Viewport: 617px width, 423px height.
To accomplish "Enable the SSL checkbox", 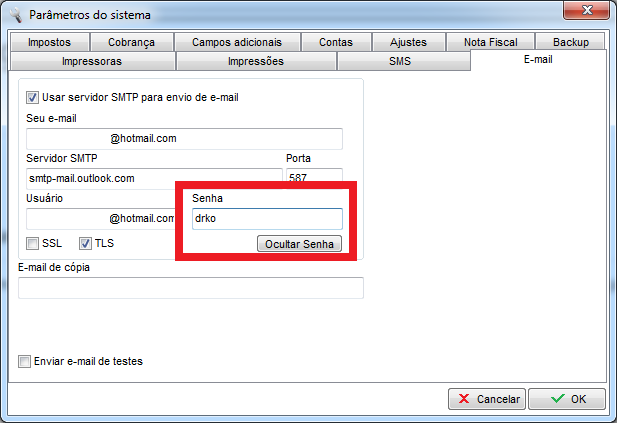I will coord(34,243).
